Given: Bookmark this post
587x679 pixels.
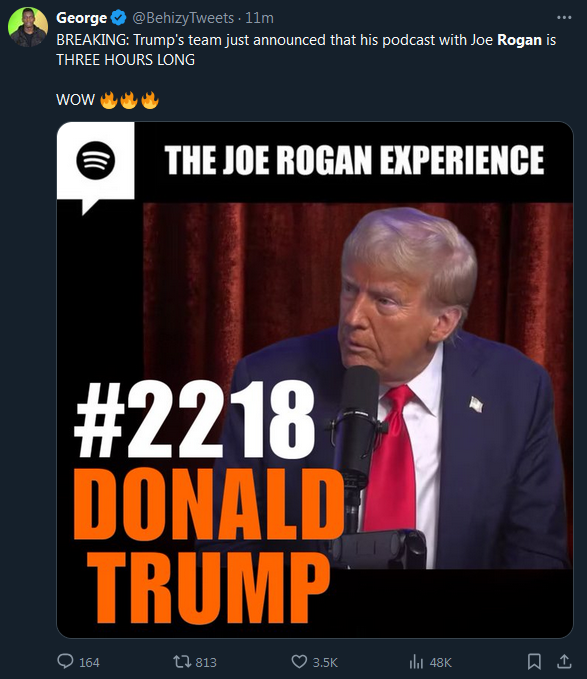Looking at the screenshot, I should click(x=534, y=662).
